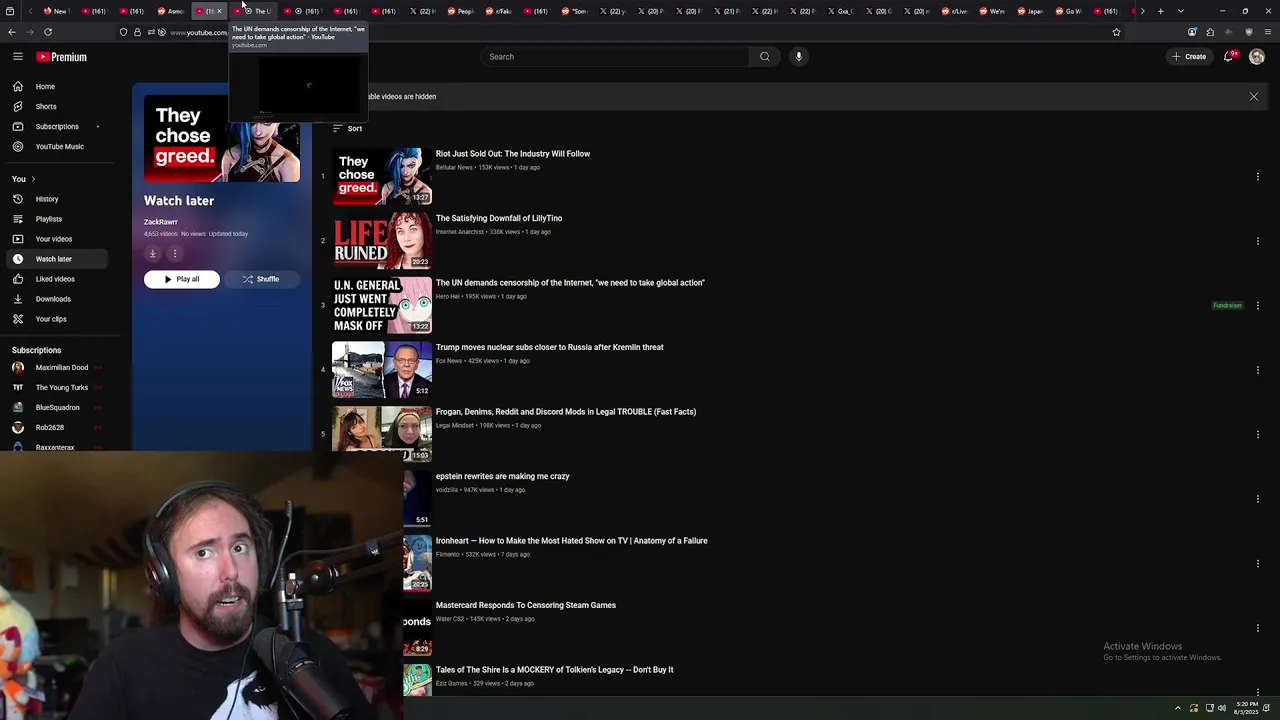Click the YouTube Premium logo

pyautogui.click(x=62, y=57)
